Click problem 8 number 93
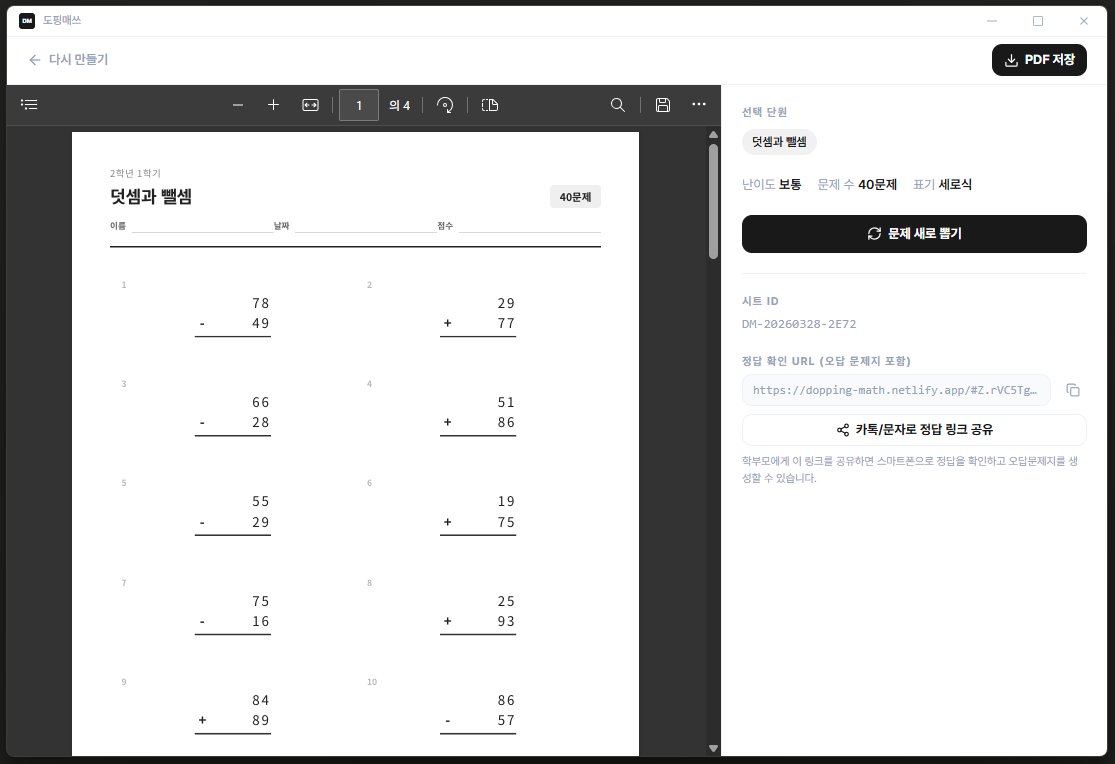 (x=506, y=621)
